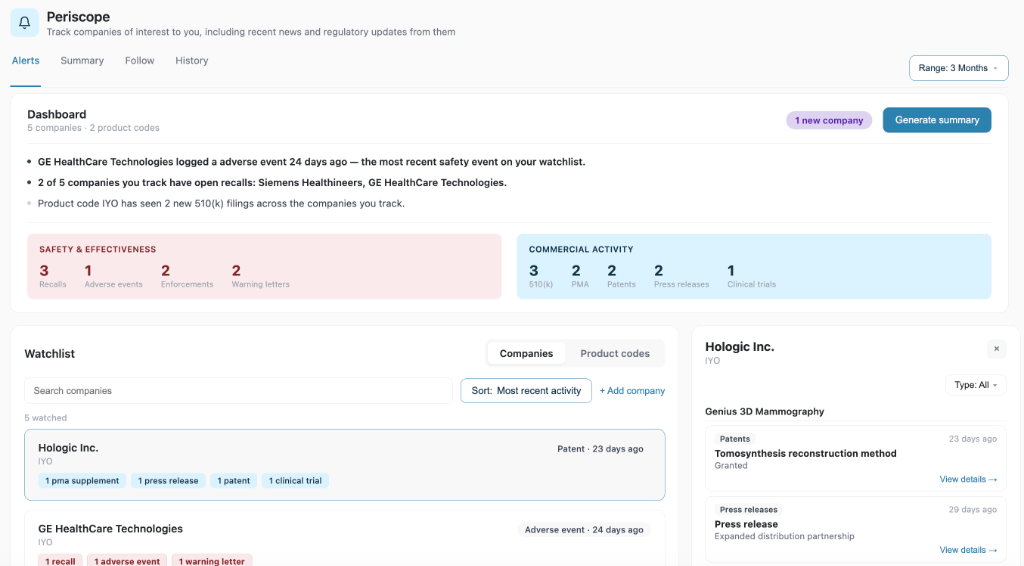Click the 2 Press releases stat

[x=681, y=275]
